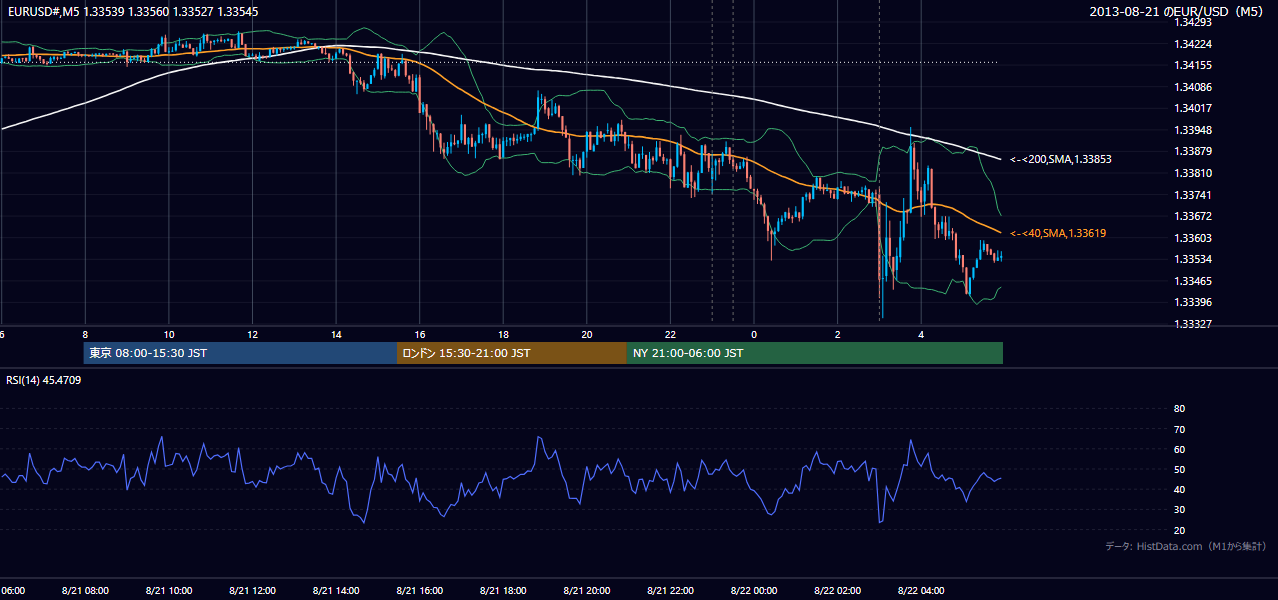
Task: Click price level 1.34224 on the axis
Action: pyautogui.click(x=1194, y=44)
